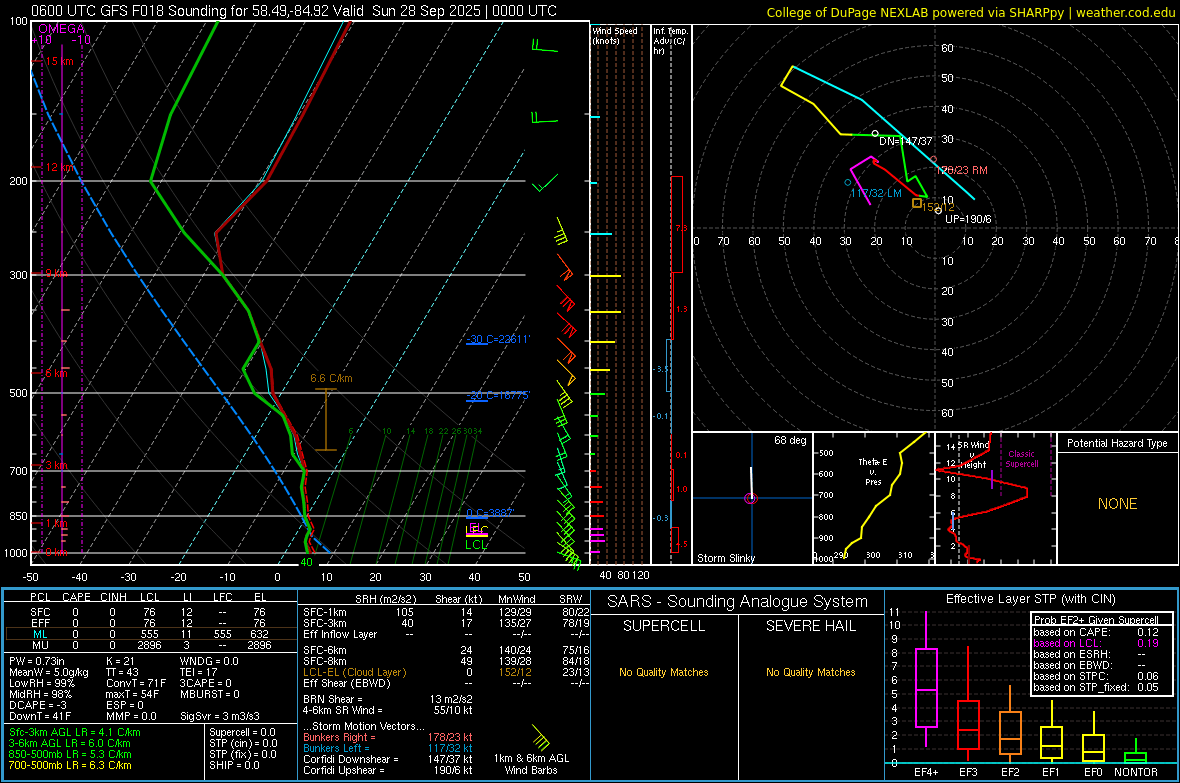Screen dimensions: 1180x783
Task: Click No Quality Matches under SEVERE HAIL
Action: [810, 672]
